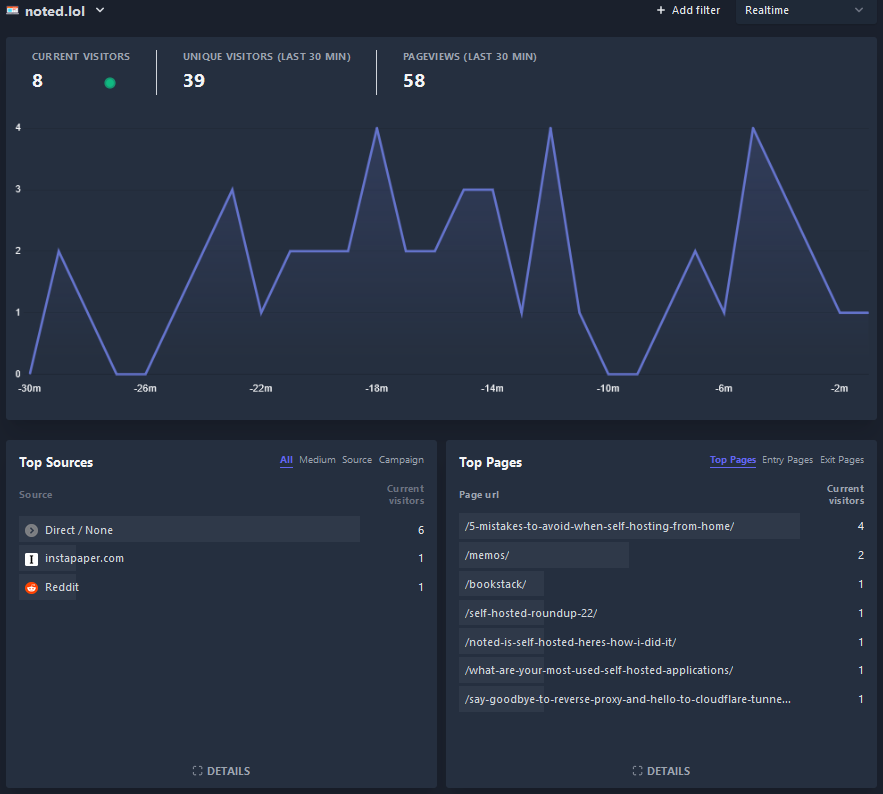
Task: Click expand icon in Top Sources details
Action: point(197,771)
